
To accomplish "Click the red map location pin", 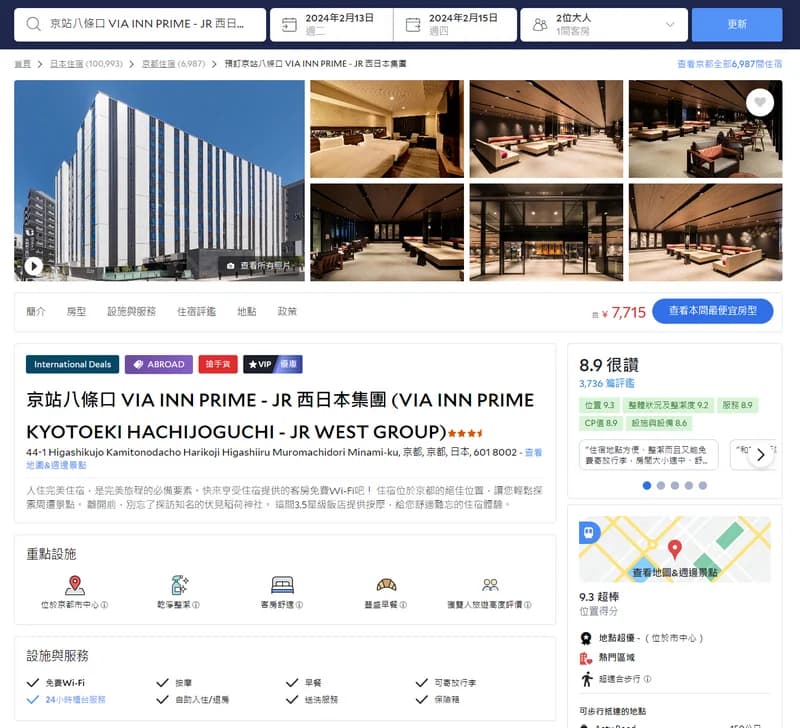I will (674, 549).
